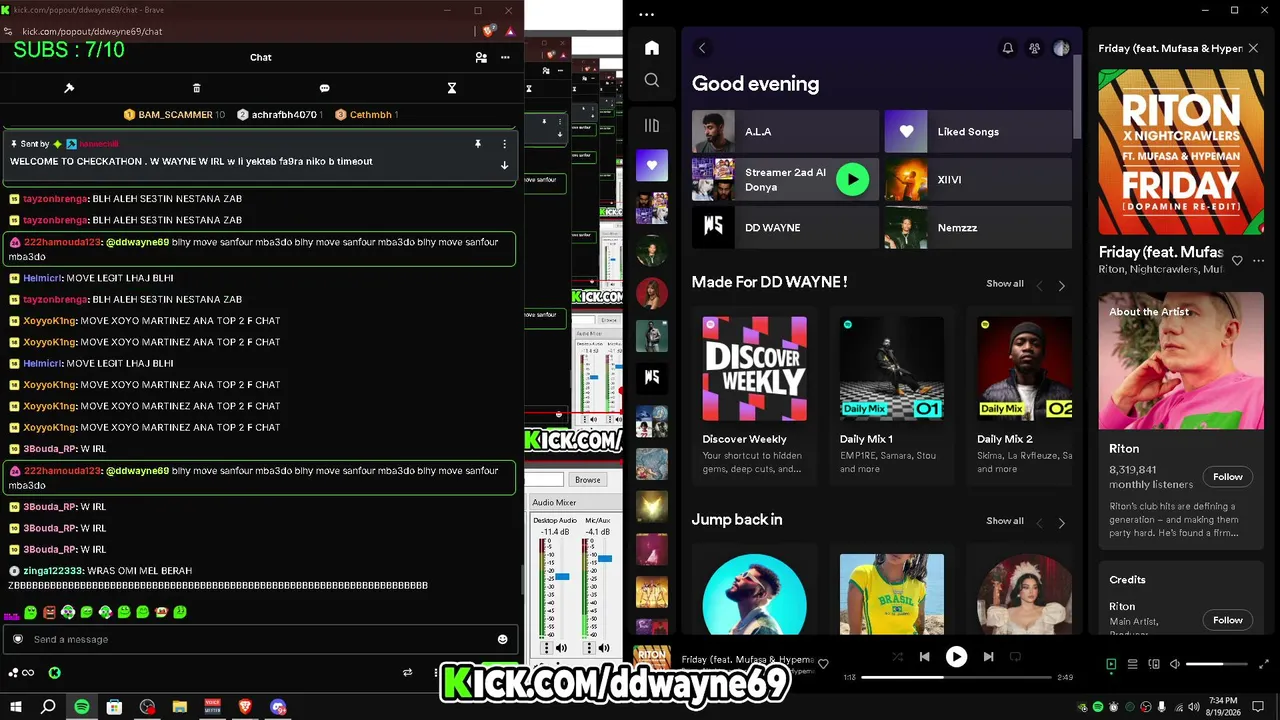Expand pinned message down arrow

click(x=504, y=165)
